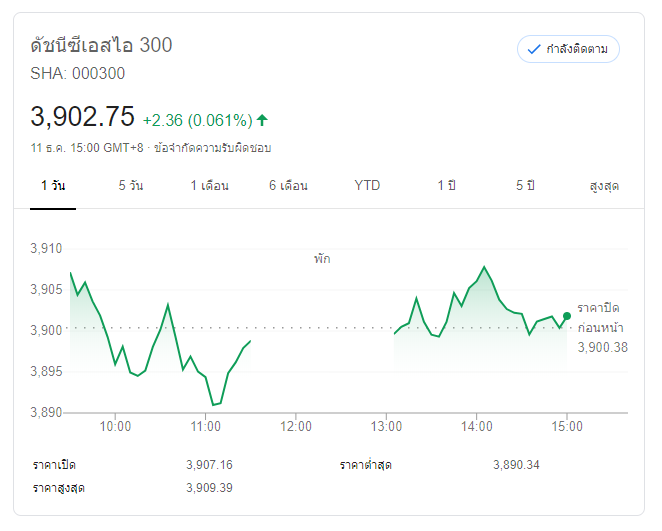This screenshot has height=531, width=662.
Task: Click the 3,902.75 current price value
Action: [x=82, y=117]
